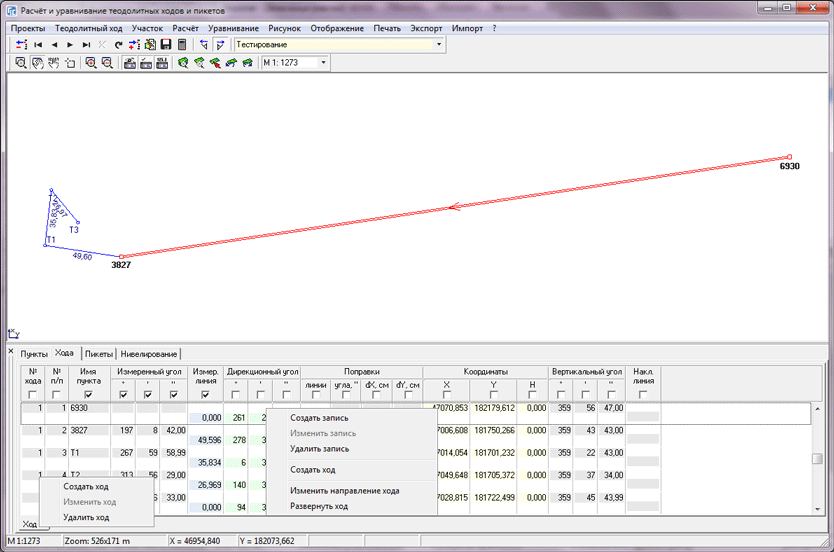Jump to the first record with the skip-to-start arrow
The image size is (834, 552).
tap(38, 45)
